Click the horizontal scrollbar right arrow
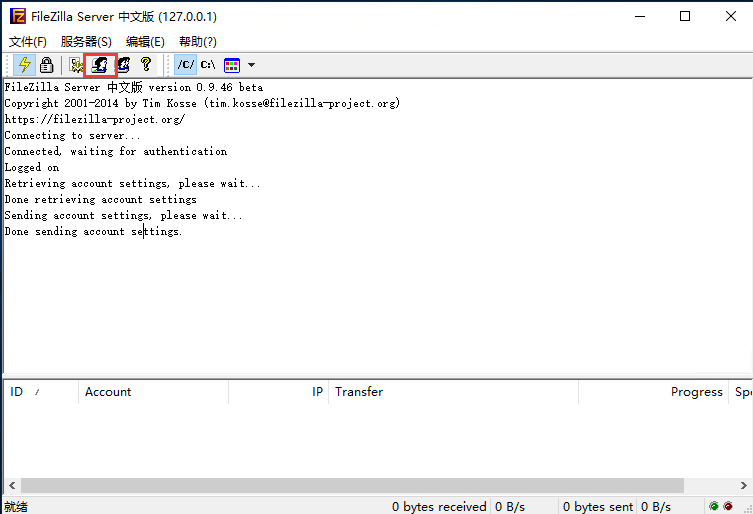This screenshot has height=514, width=753. click(x=743, y=486)
